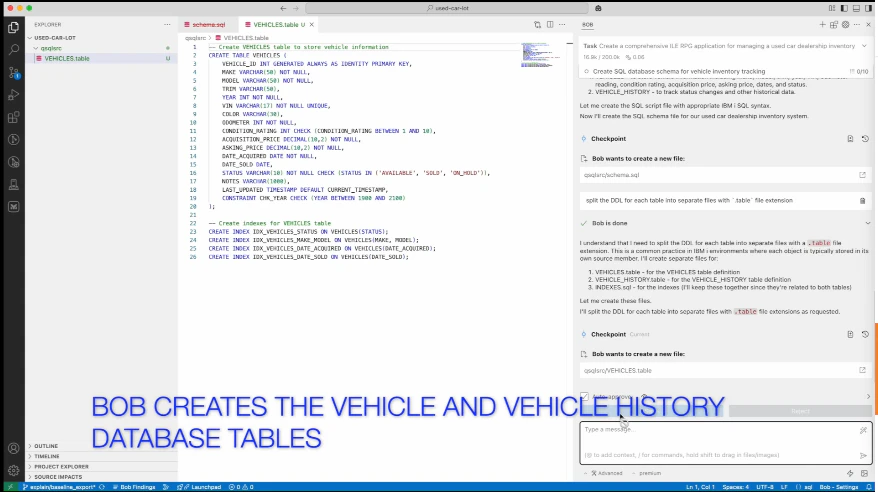The width and height of the screenshot is (878, 492).
Task: Switch to the schema.sql tab
Action: click(209, 24)
